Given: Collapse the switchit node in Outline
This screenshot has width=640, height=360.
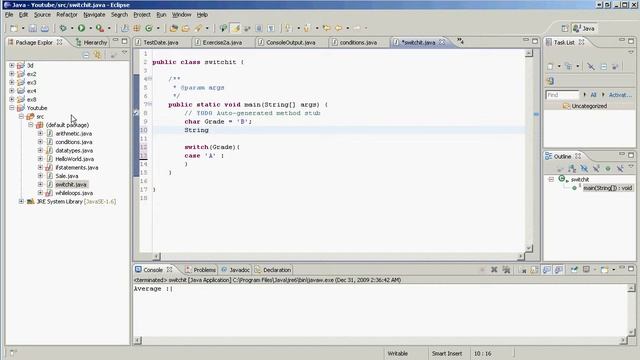Looking at the screenshot, I should point(551,179).
